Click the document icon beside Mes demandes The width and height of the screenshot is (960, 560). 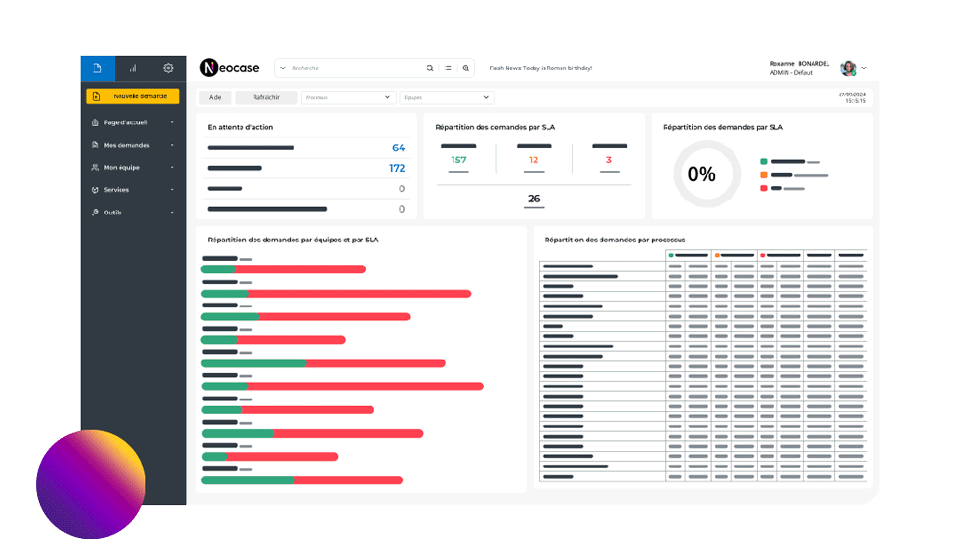[x=95, y=145]
